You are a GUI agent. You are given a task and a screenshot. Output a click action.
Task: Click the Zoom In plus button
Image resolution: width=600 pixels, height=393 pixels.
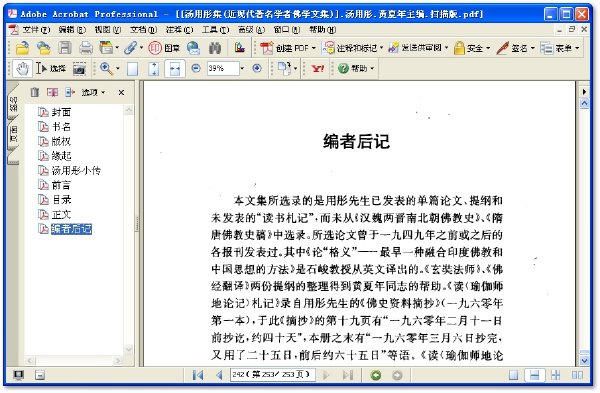pyautogui.click(x=257, y=68)
